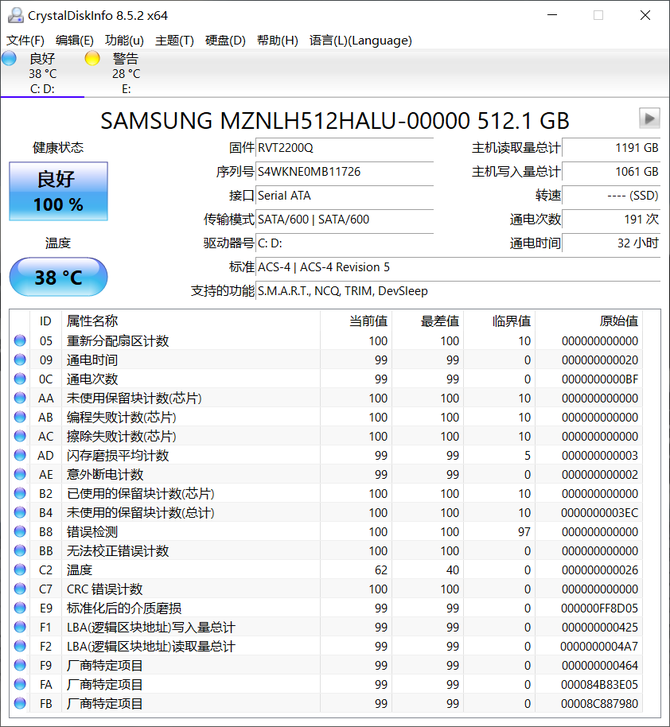Click blue status dot of attribute AC

tap(20, 436)
